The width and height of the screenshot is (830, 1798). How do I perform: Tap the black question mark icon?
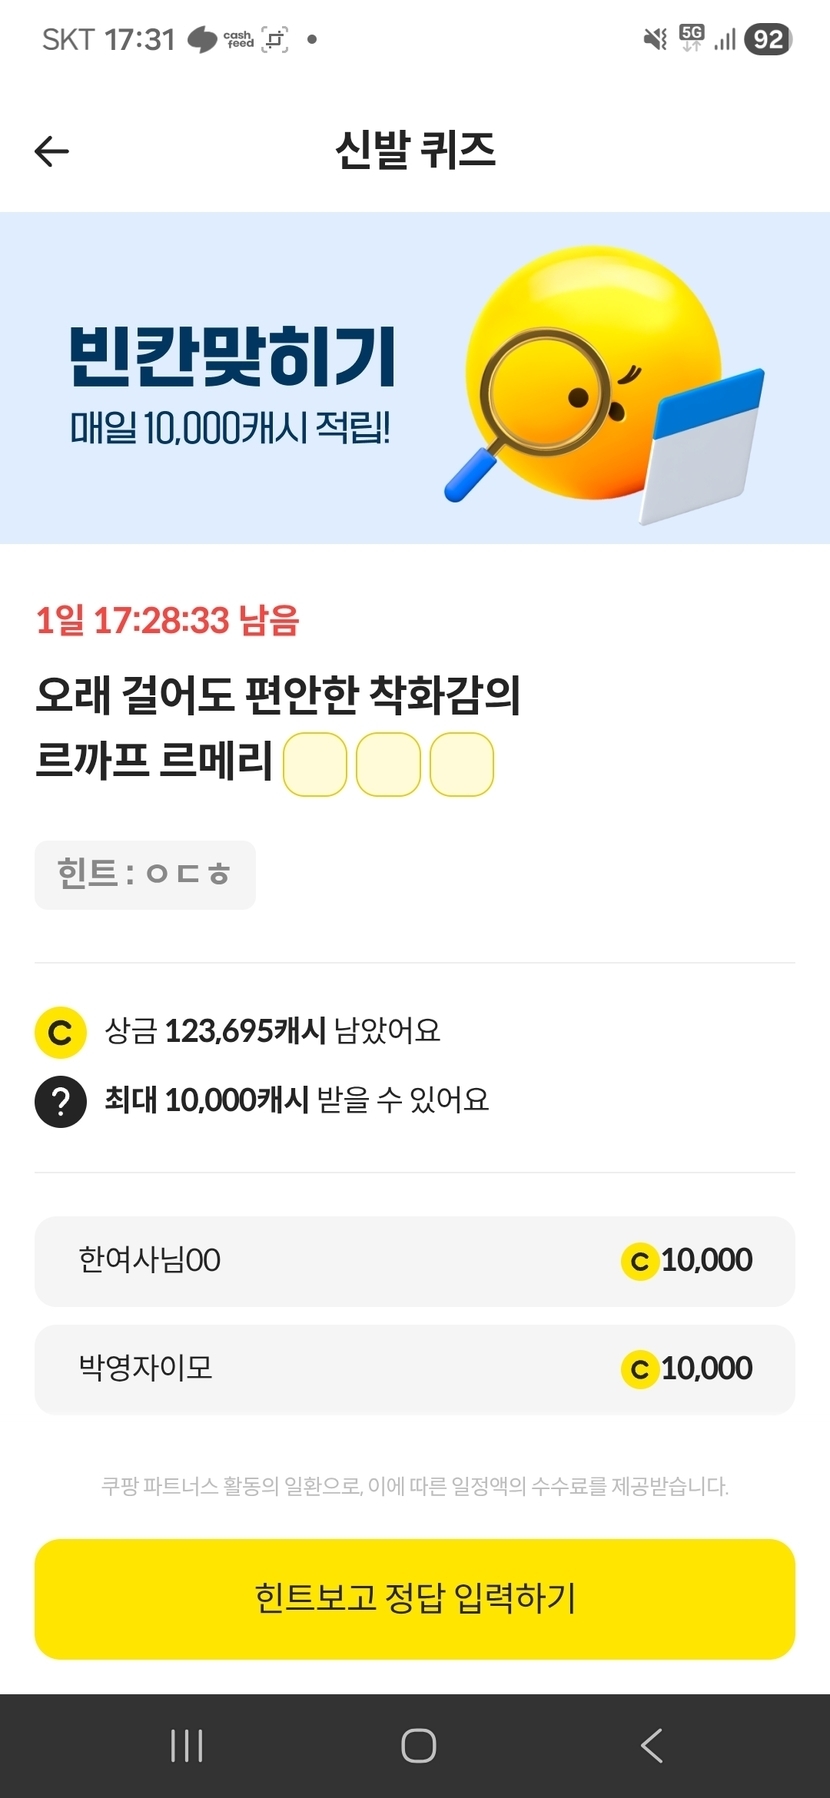(x=60, y=1101)
